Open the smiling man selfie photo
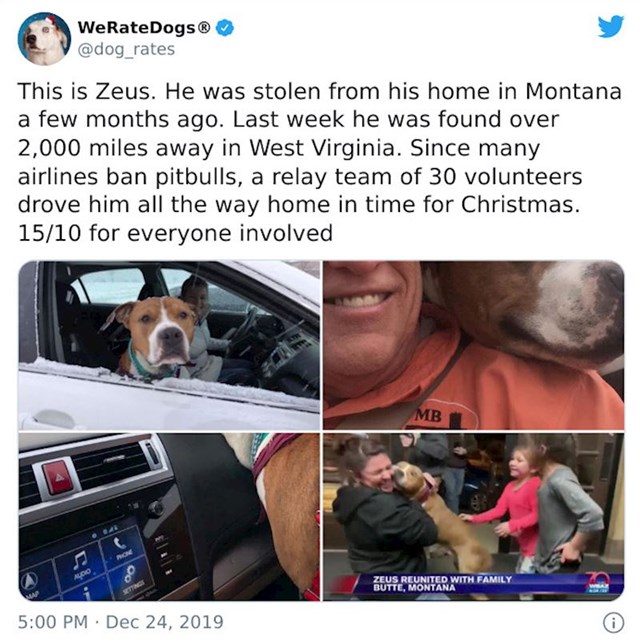 tap(473, 345)
